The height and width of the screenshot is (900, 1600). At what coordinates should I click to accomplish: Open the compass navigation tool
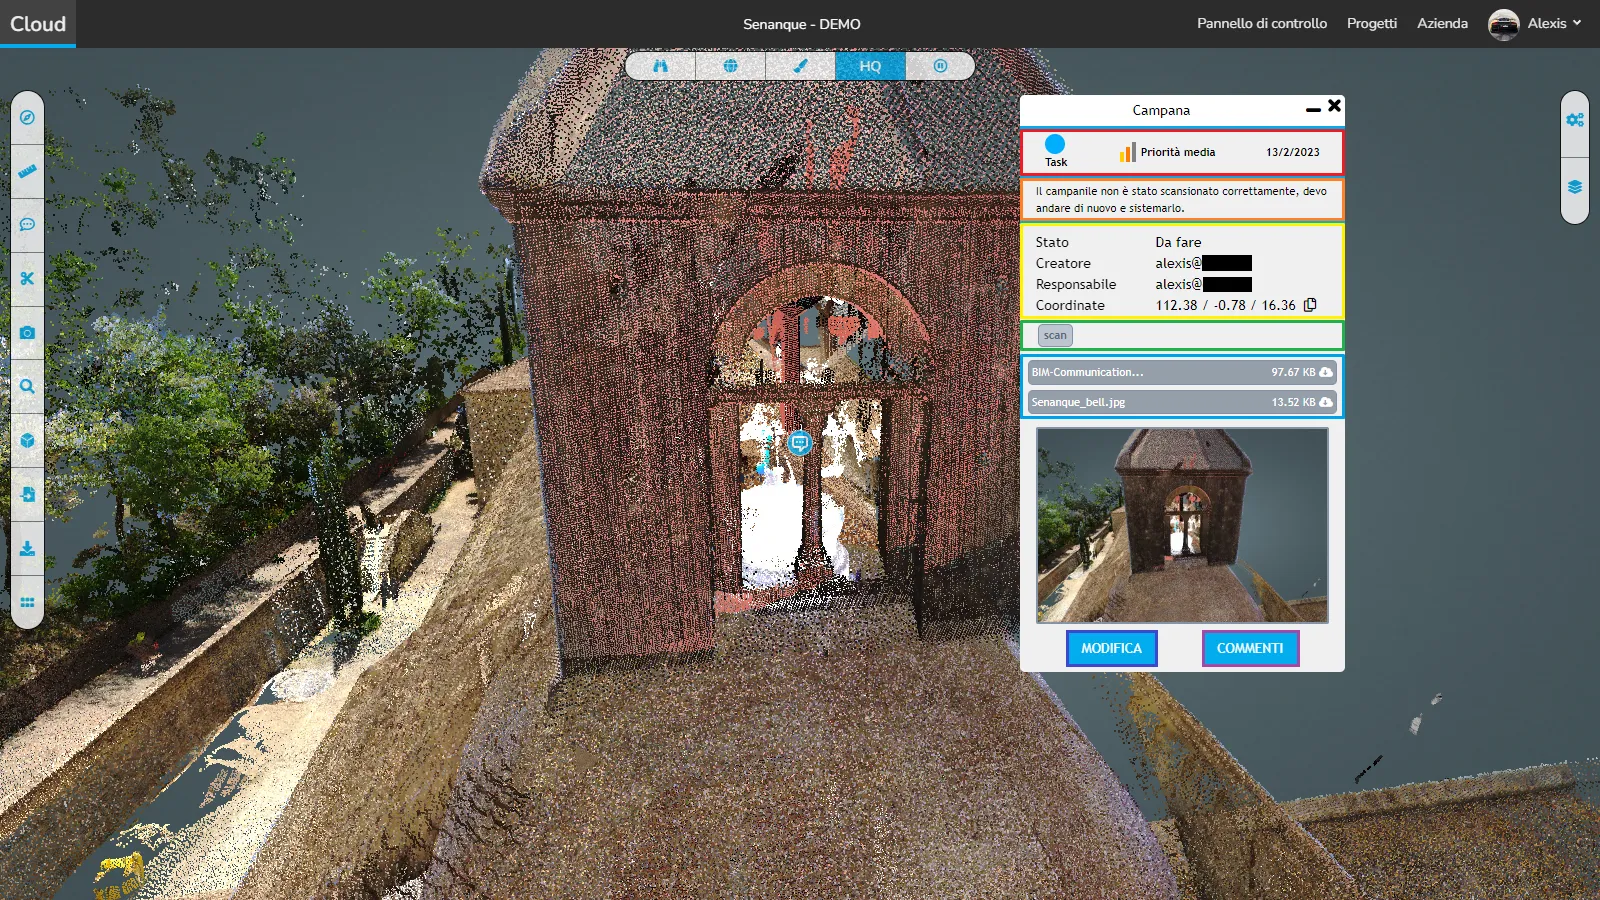27,118
